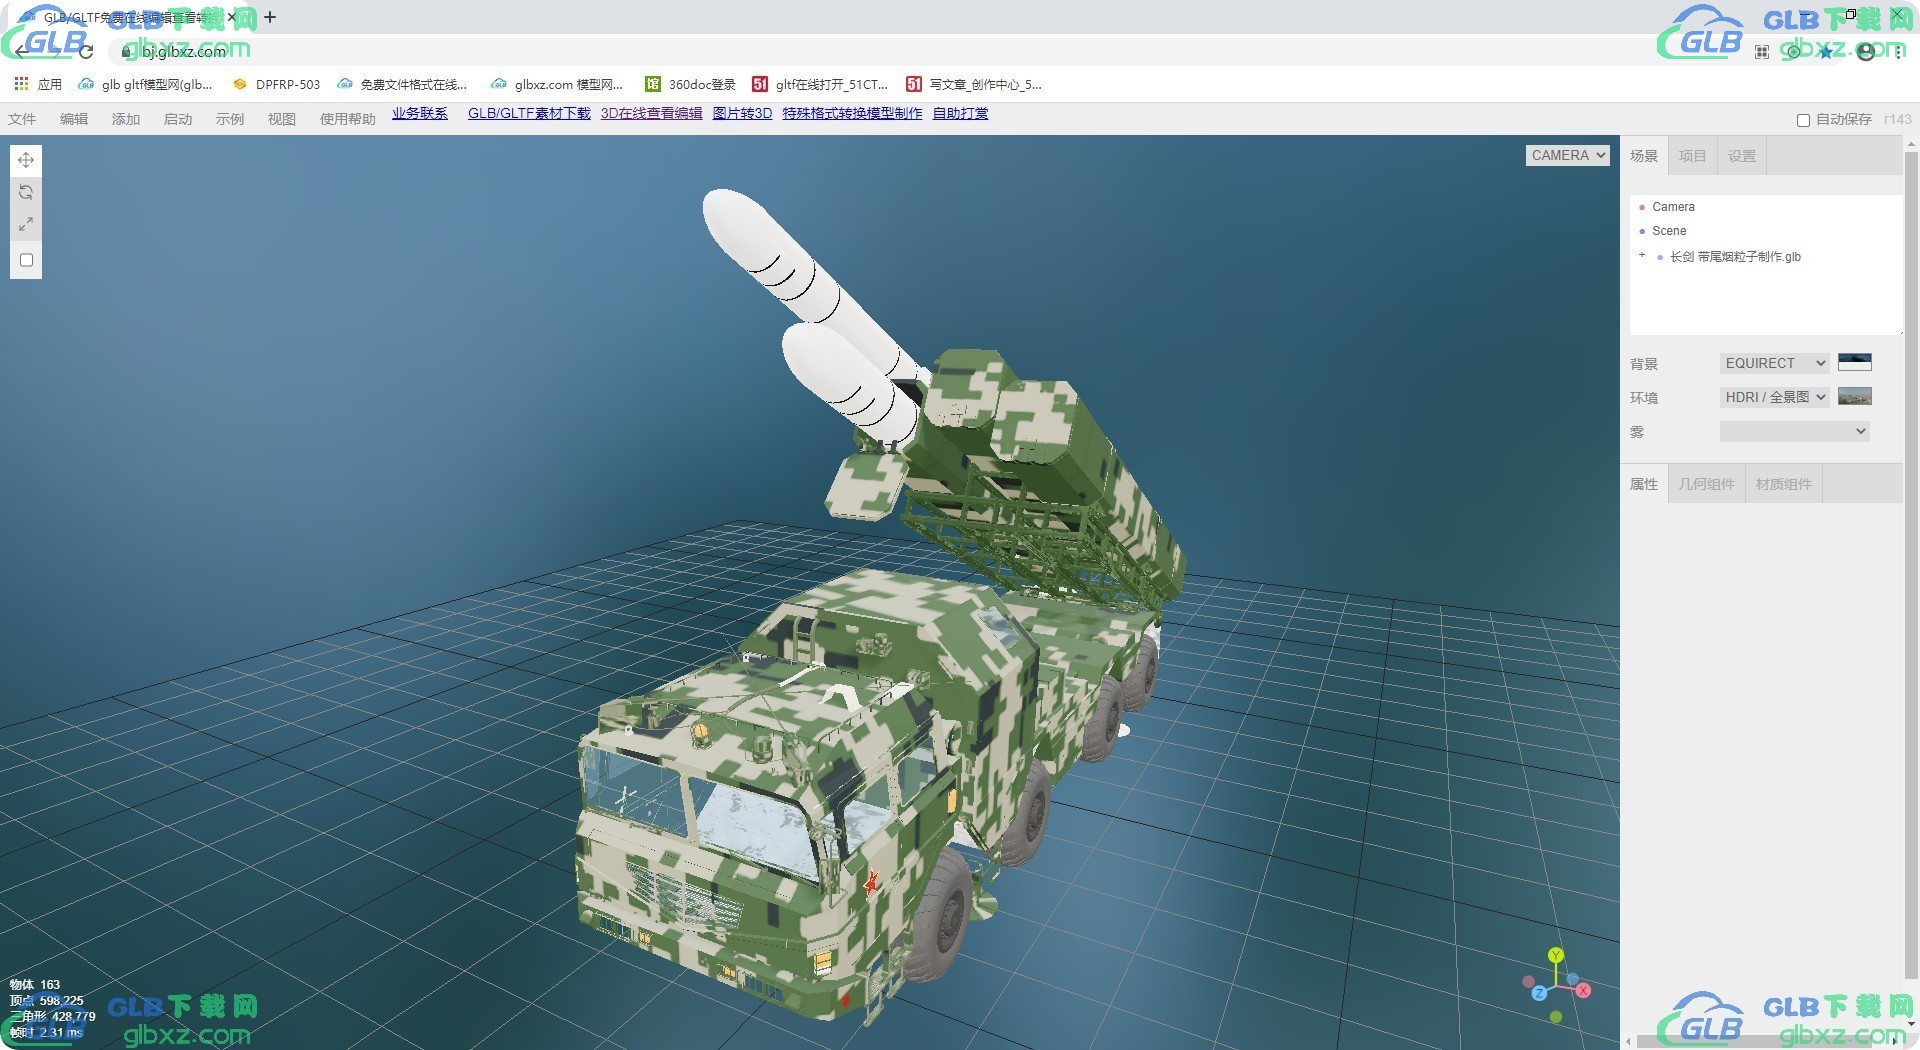Select the Camera object in scene tree
1920x1050 pixels.
(x=1673, y=207)
